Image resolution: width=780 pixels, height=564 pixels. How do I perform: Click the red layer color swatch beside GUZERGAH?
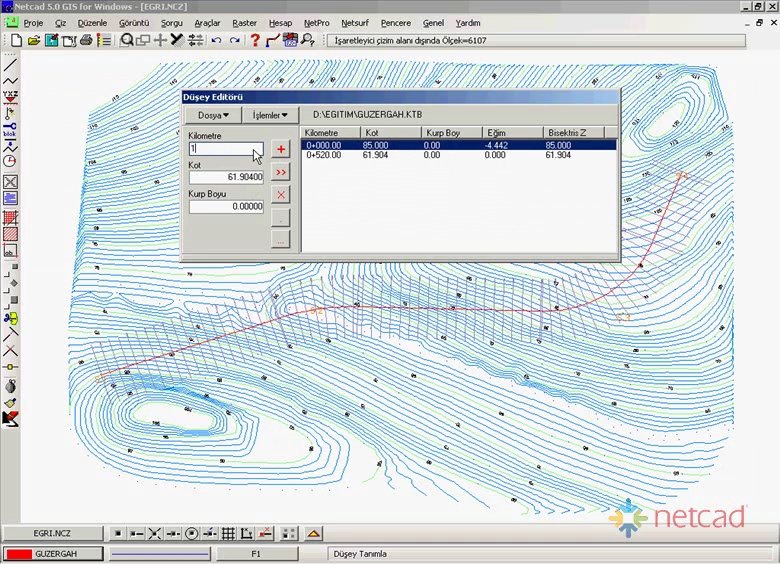(x=19, y=554)
